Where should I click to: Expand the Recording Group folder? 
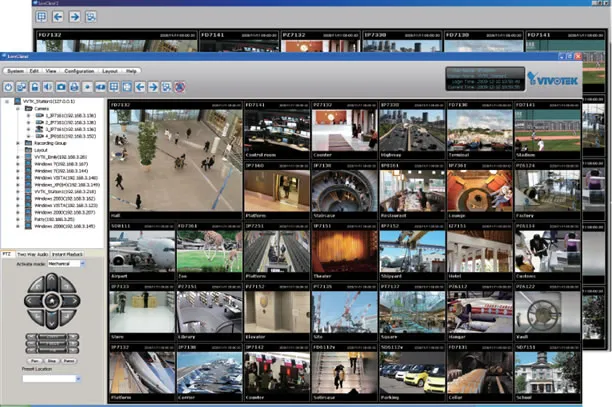18,143
